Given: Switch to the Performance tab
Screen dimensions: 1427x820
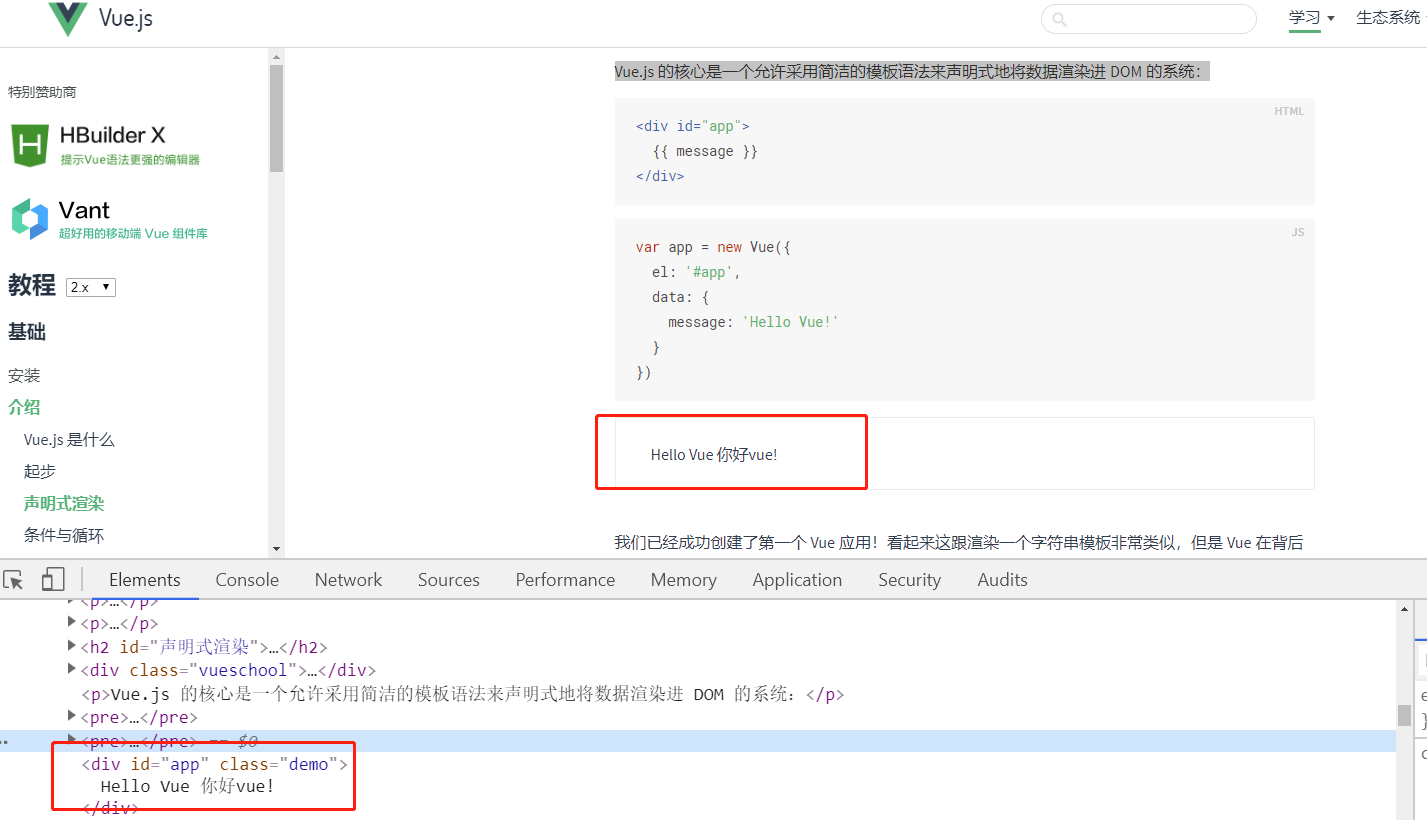Looking at the screenshot, I should tap(565, 580).
